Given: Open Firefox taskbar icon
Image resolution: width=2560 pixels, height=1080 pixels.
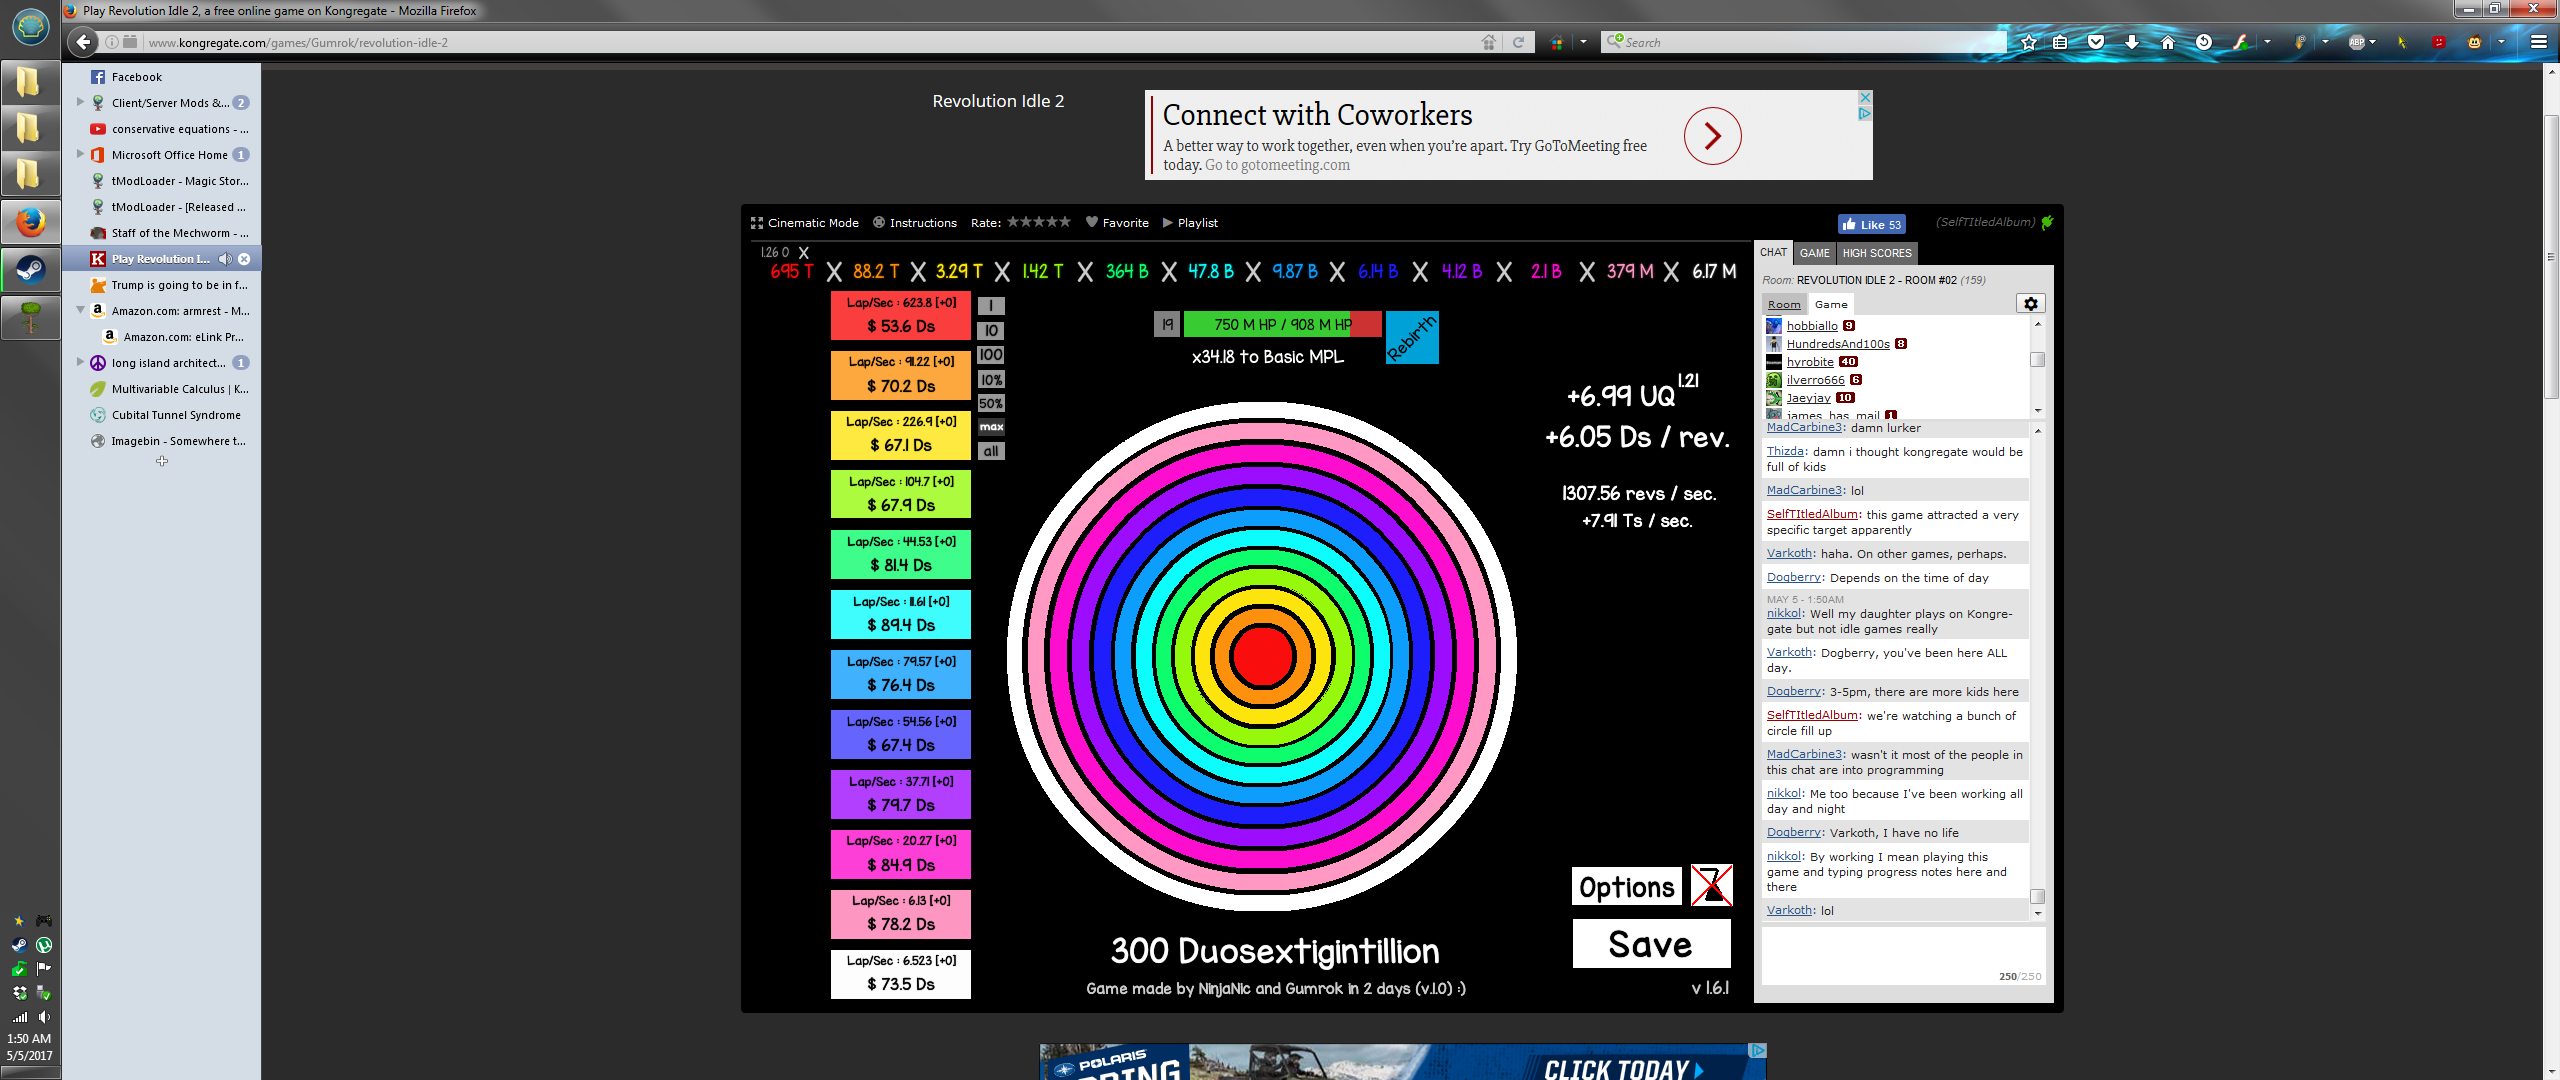Looking at the screenshot, I should 30,221.
